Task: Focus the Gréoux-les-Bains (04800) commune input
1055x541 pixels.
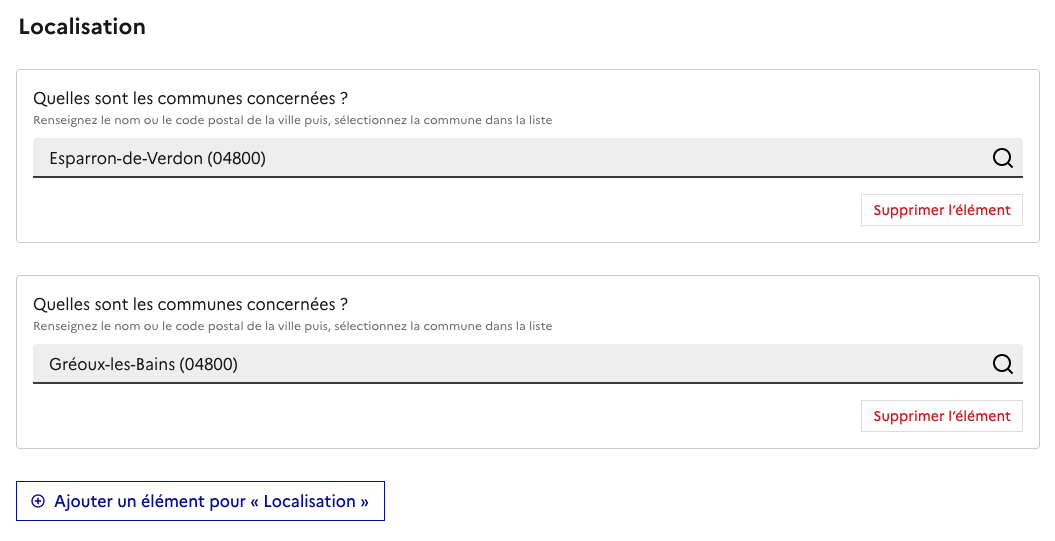Action: 528,364
